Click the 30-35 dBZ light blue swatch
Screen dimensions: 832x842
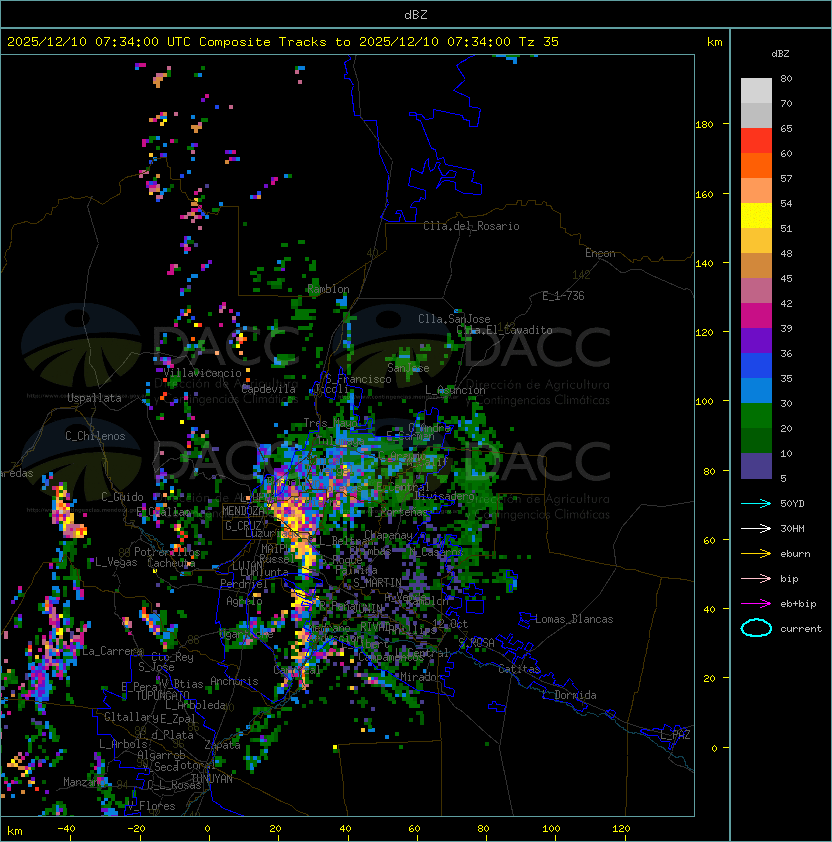(756, 391)
